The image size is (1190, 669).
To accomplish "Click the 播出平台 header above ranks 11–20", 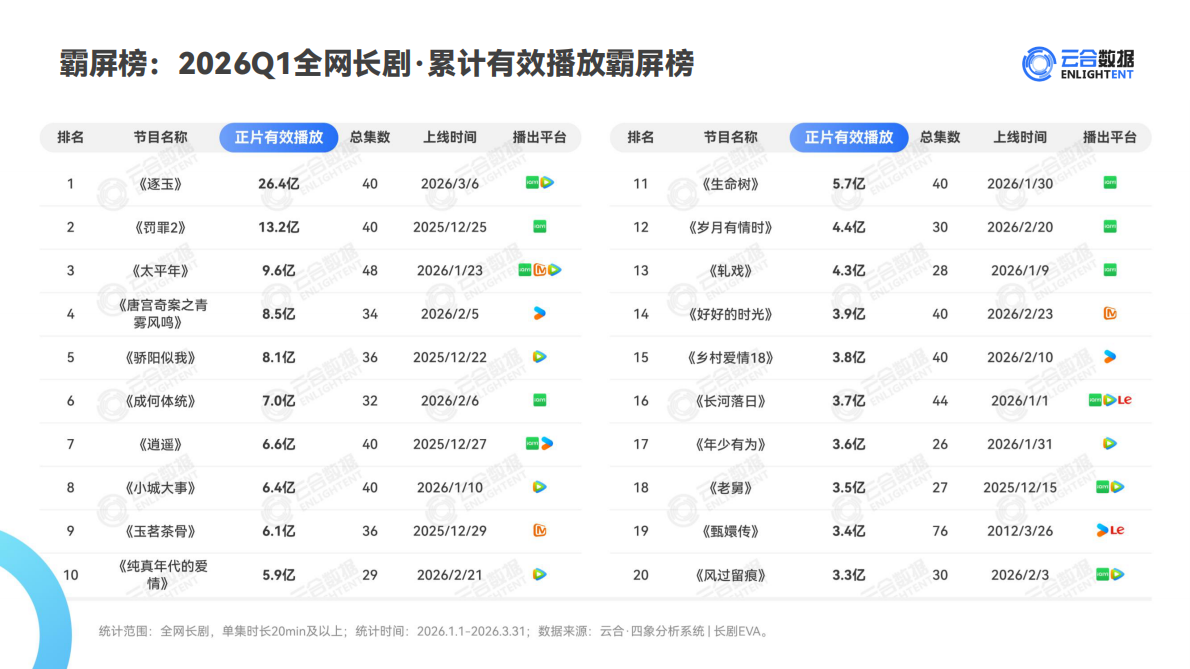I will 1110,137.
